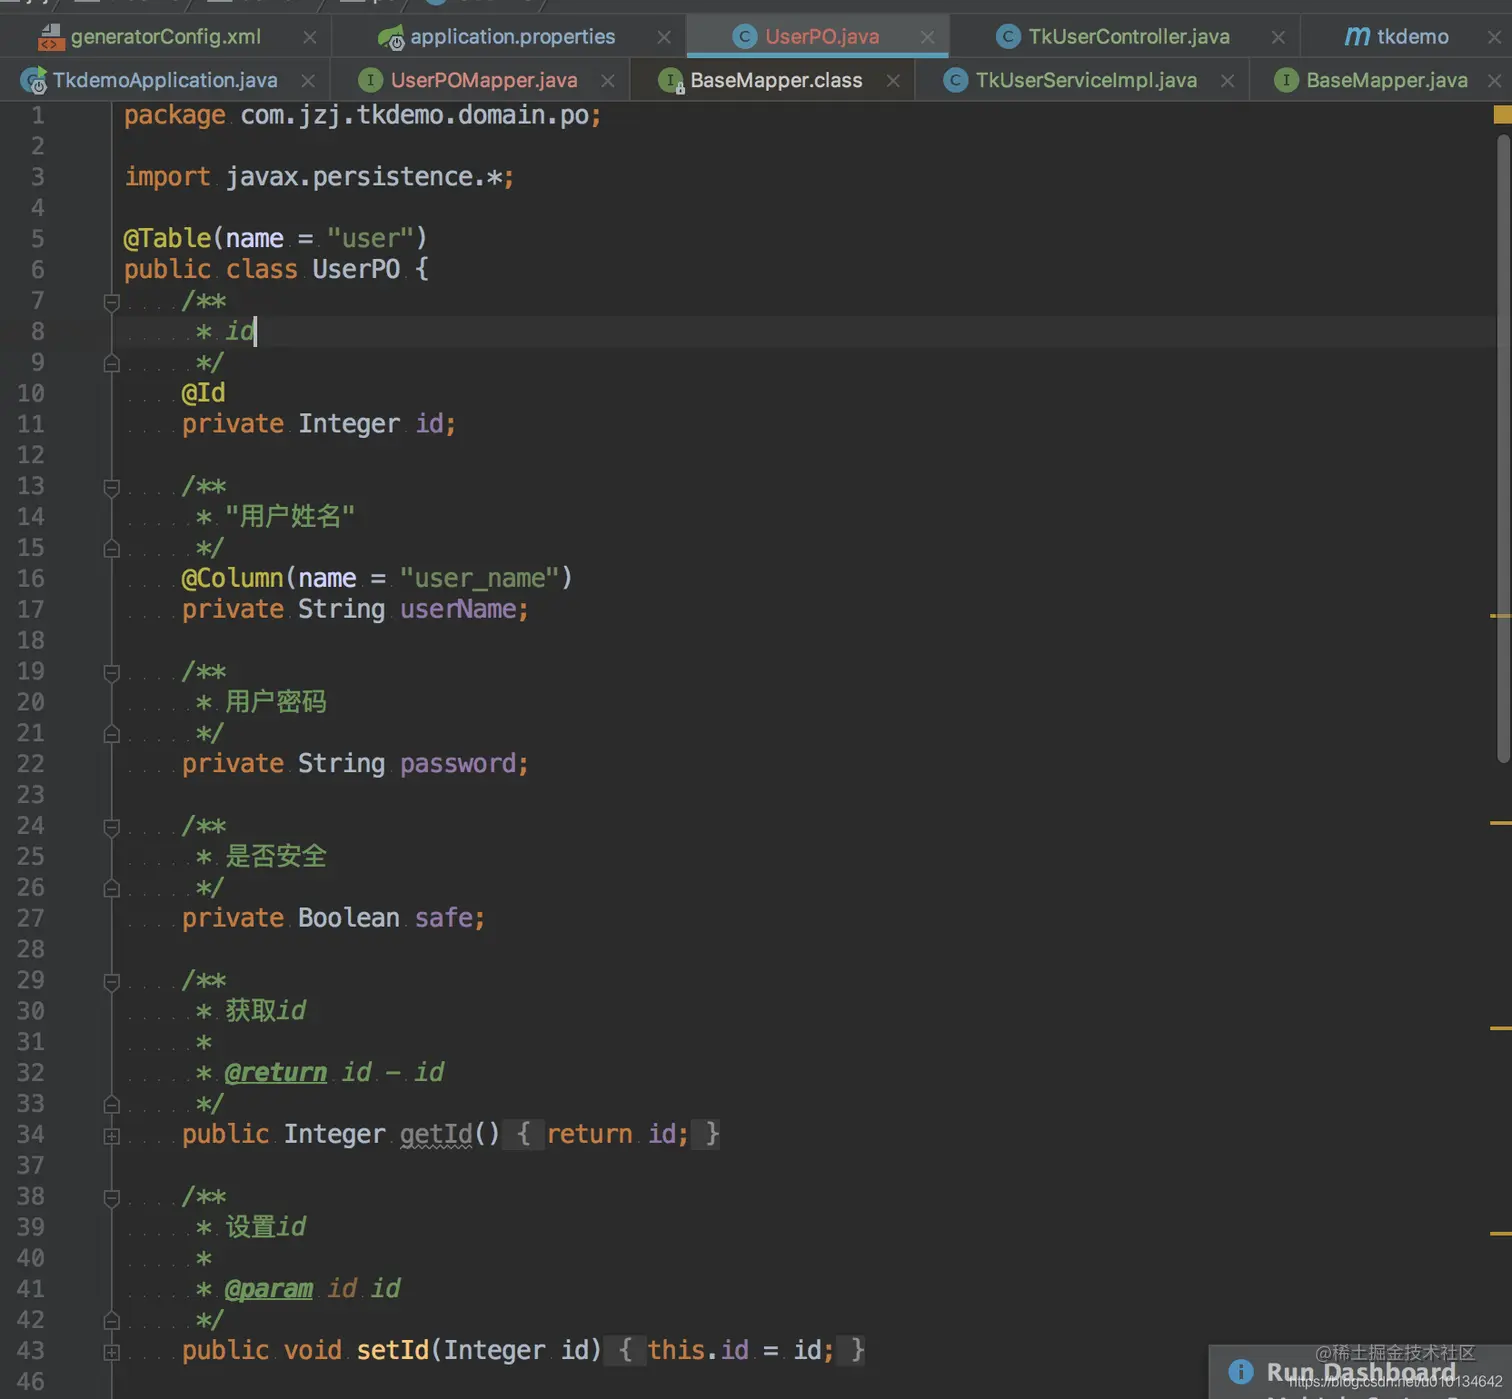The width and height of the screenshot is (1512, 1399).
Task: Collapse the setId Javadoc at line 38
Action: (x=112, y=1197)
